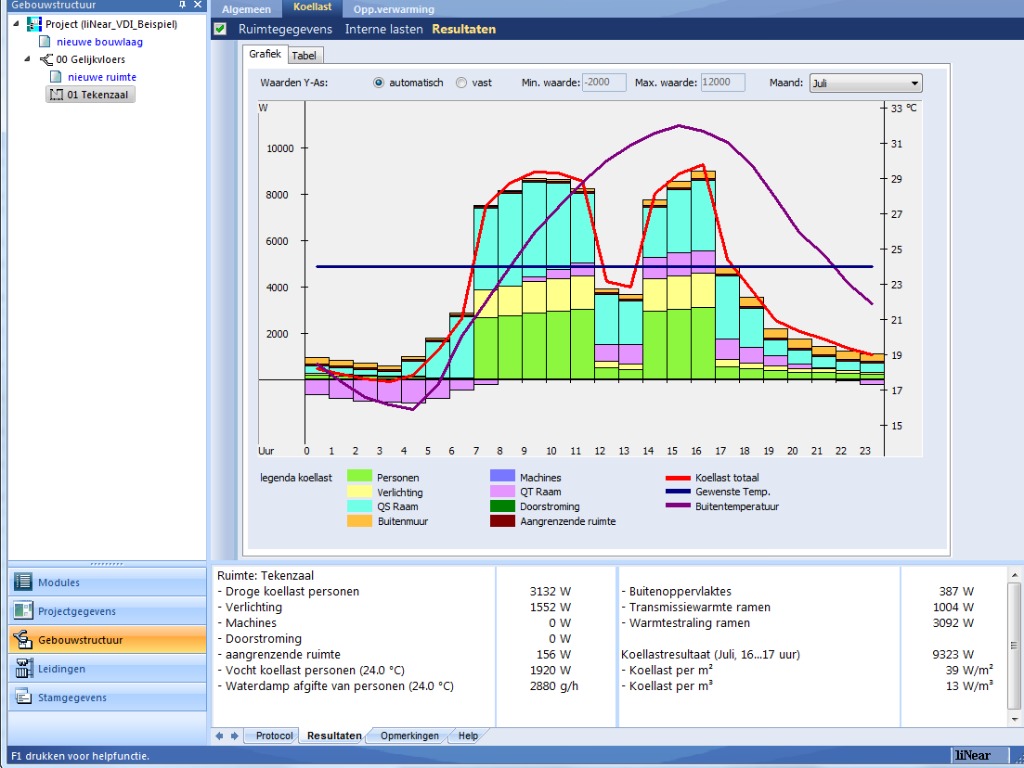Viewport: 1024px width, 768px height.
Task: Click the red Koellast totaal legend swatch
Action: [678, 478]
